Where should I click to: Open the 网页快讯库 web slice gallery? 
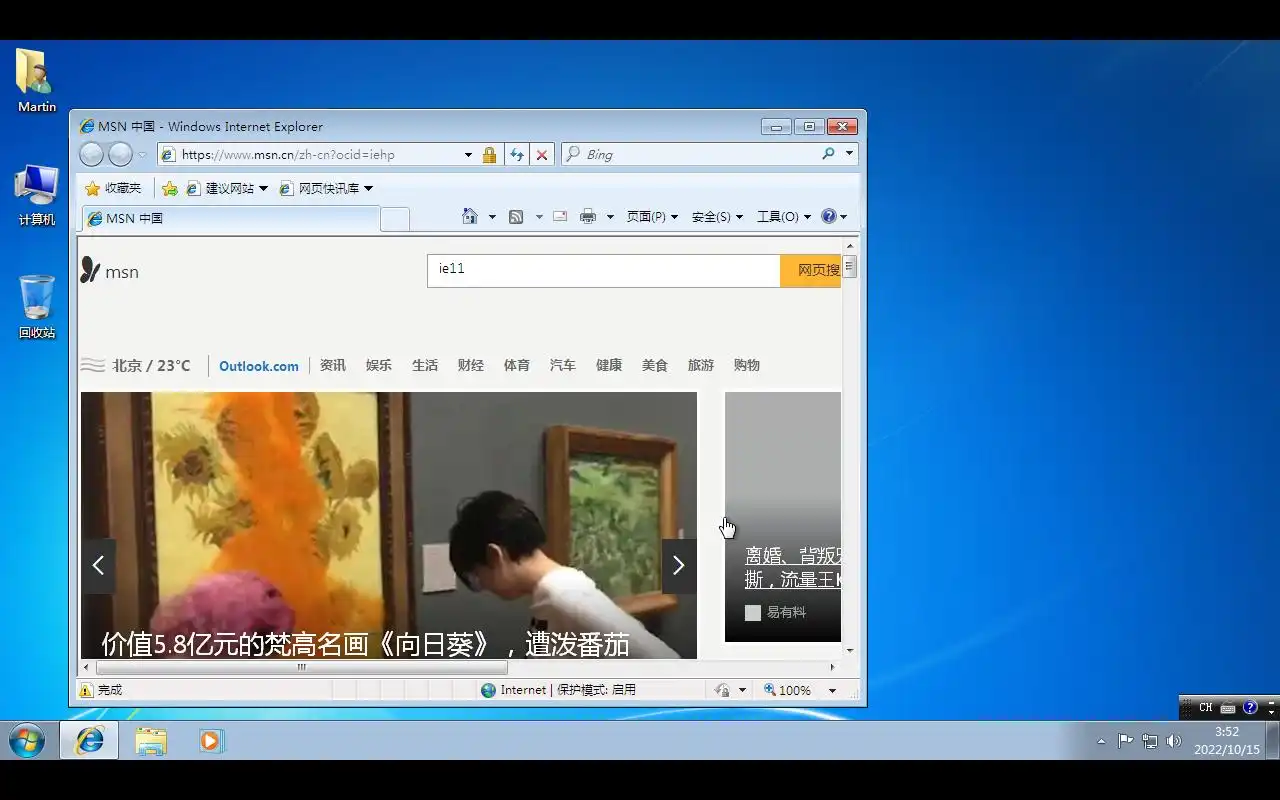click(326, 188)
